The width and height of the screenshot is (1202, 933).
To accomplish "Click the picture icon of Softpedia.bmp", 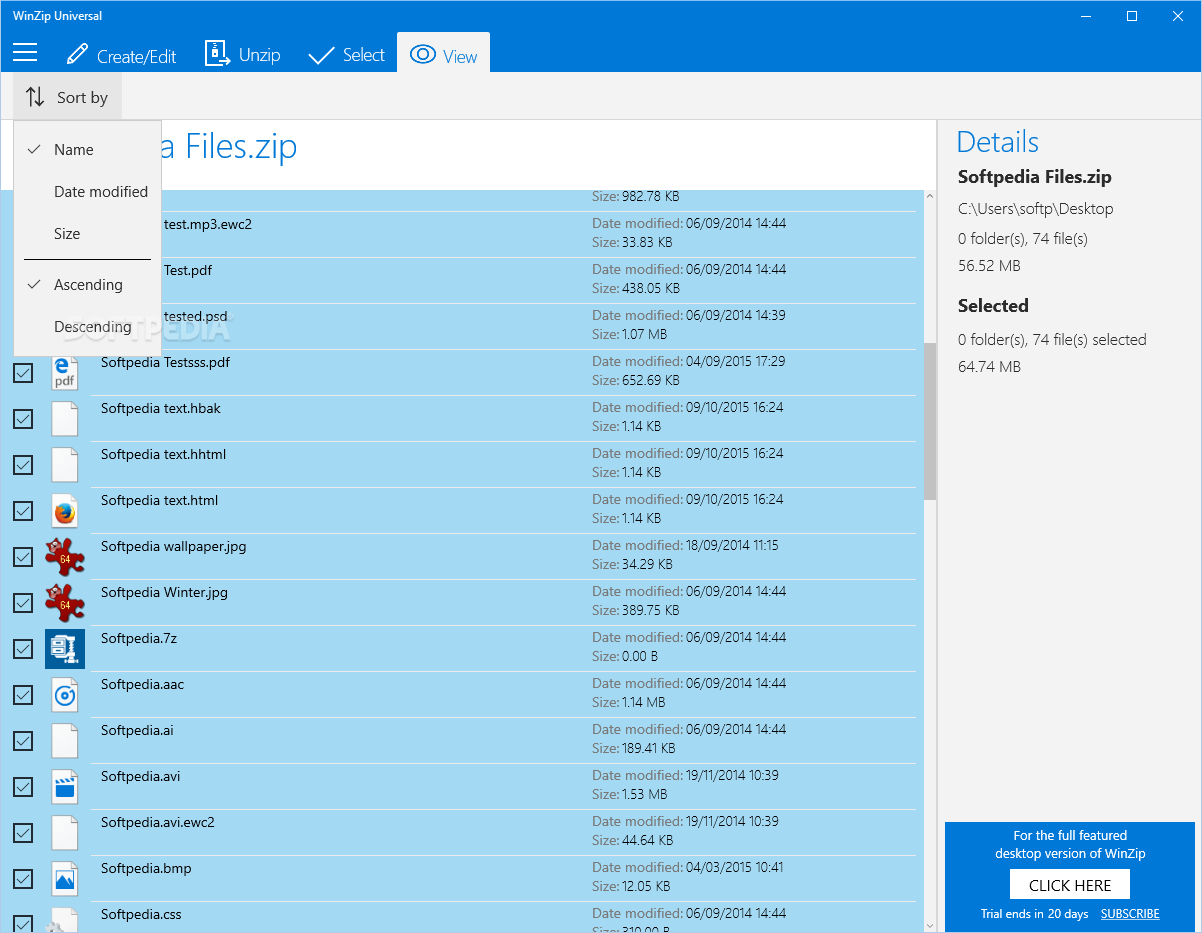I will (65, 879).
